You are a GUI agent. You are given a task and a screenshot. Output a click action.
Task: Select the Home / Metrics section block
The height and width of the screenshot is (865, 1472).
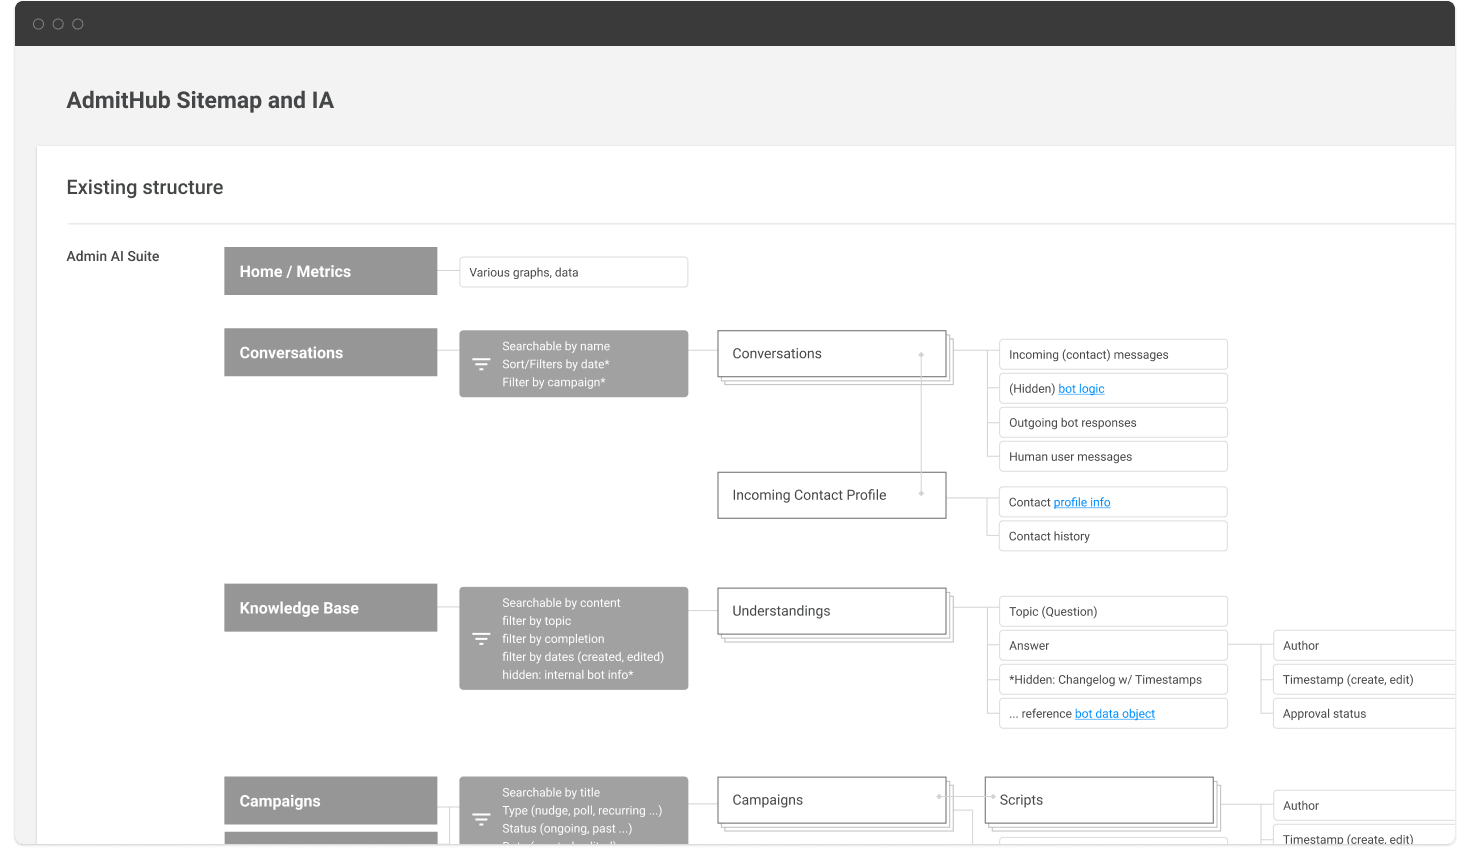coord(330,271)
